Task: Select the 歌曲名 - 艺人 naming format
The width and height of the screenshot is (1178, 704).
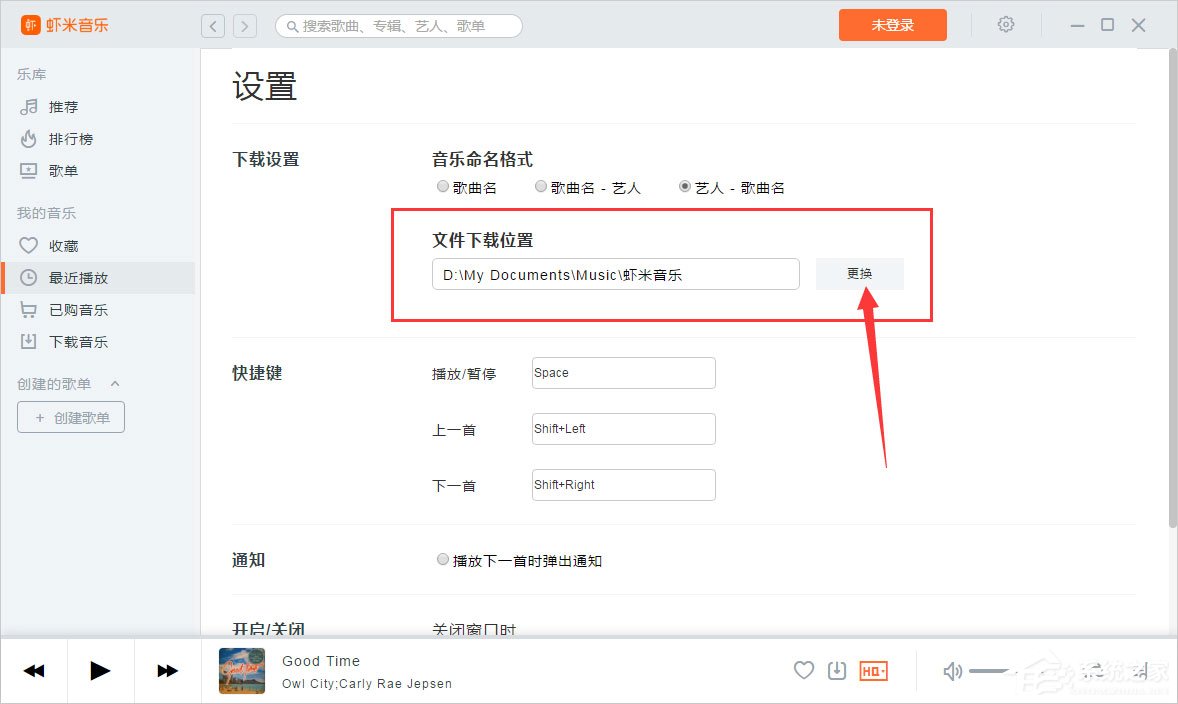Action: pyautogui.click(x=540, y=186)
